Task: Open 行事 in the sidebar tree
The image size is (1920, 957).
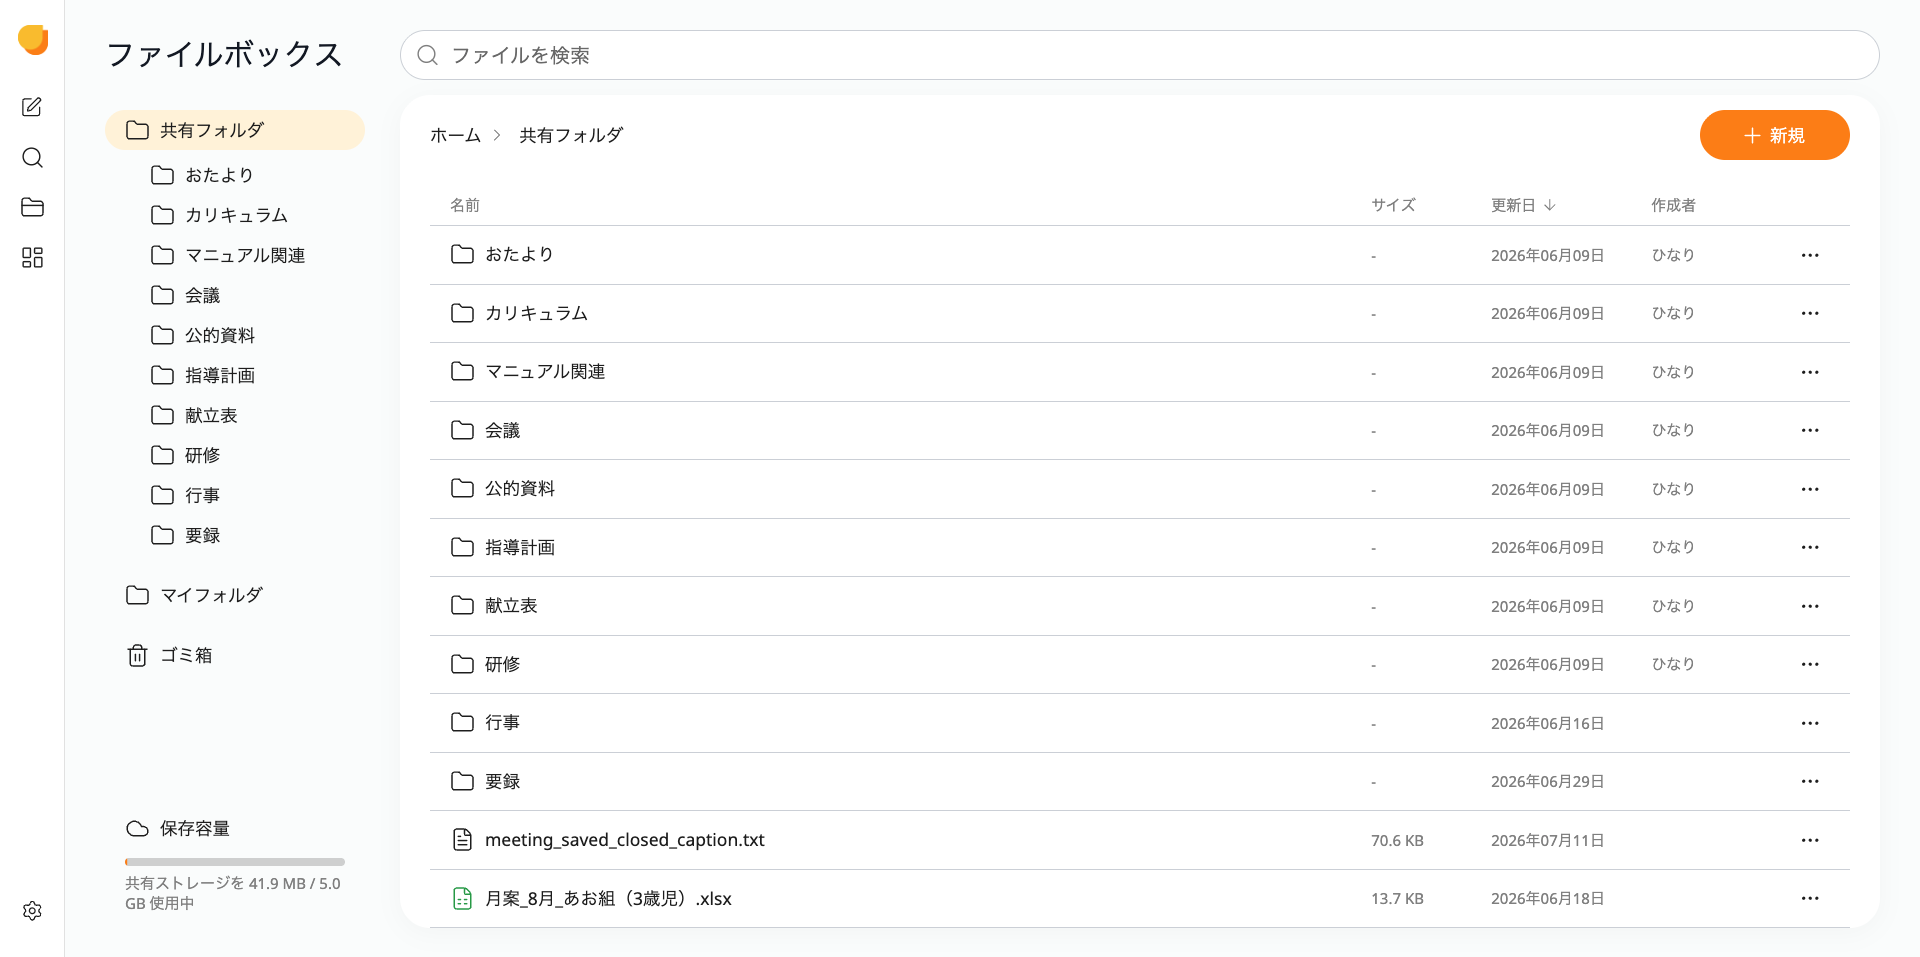Action: [202, 495]
